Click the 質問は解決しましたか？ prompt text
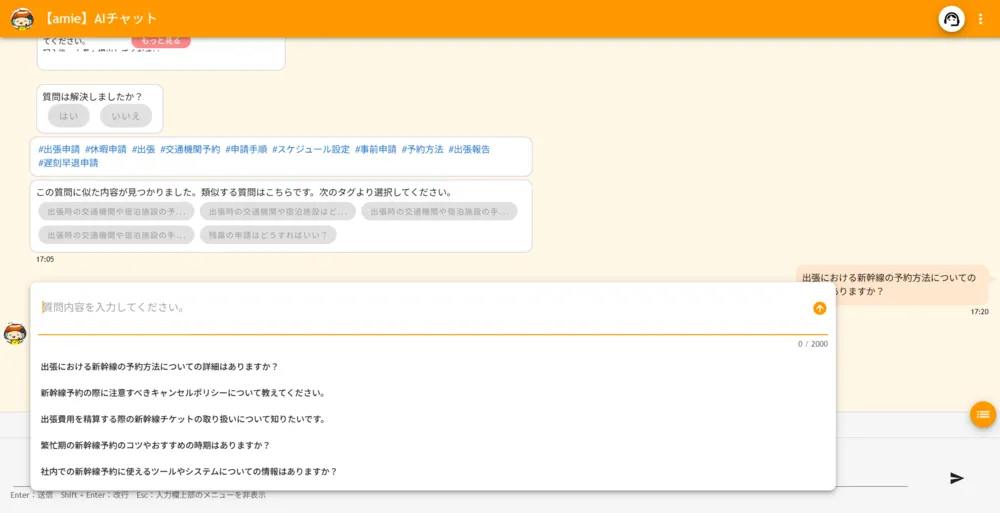1000x513 pixels. pyautogui.click(x=92, y=97)
